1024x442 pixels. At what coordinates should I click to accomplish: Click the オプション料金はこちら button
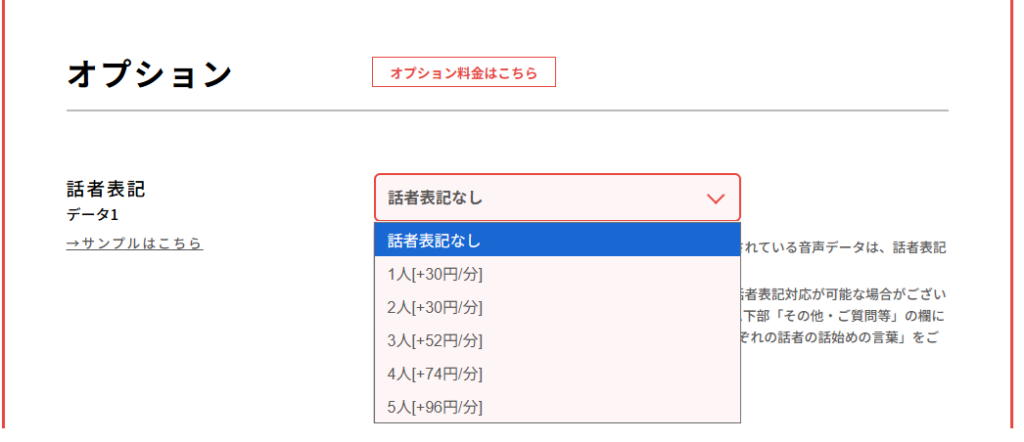tap(463, 72)
